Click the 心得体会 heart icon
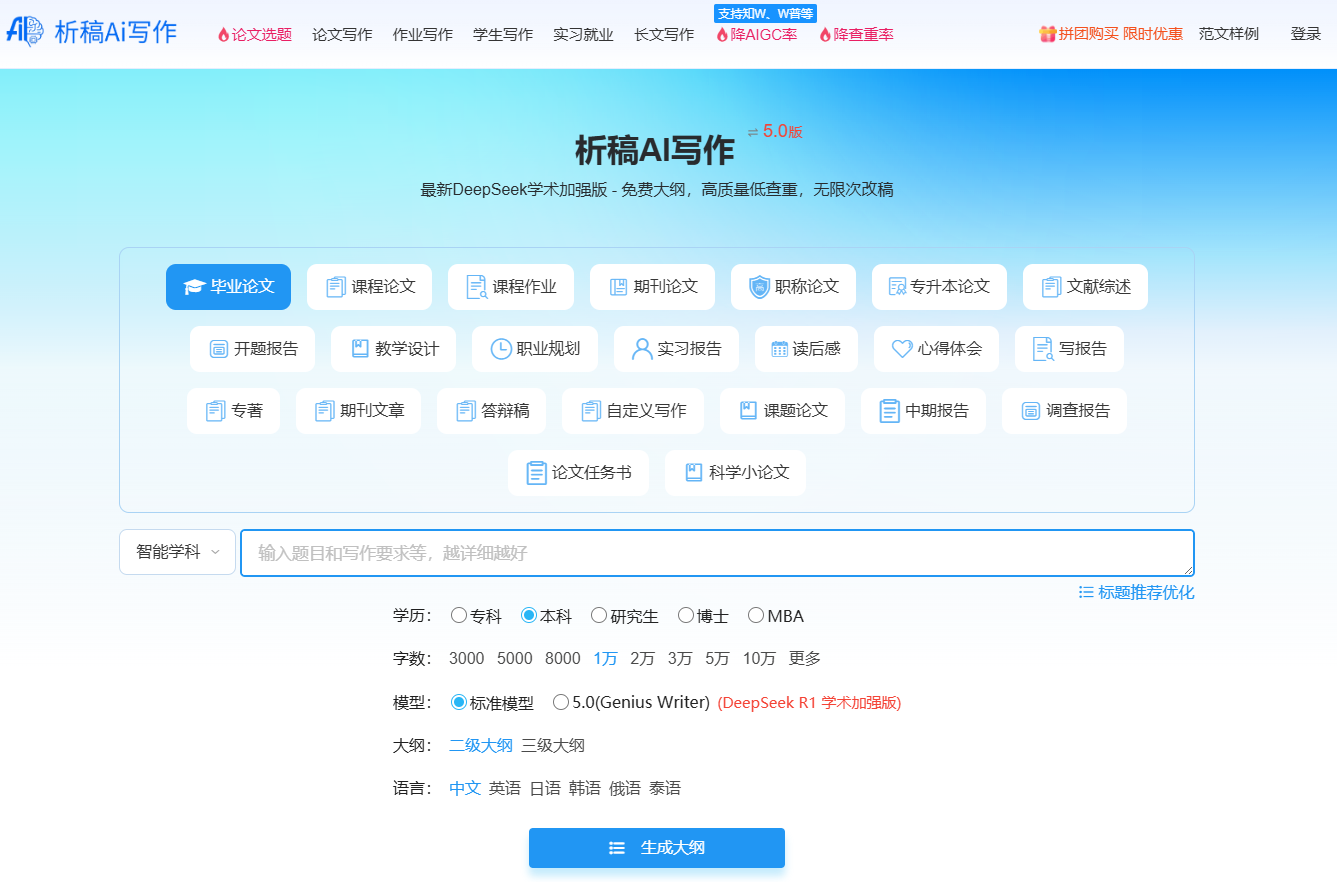Screen dimensions: 1337x882 [x=902, y=349]
